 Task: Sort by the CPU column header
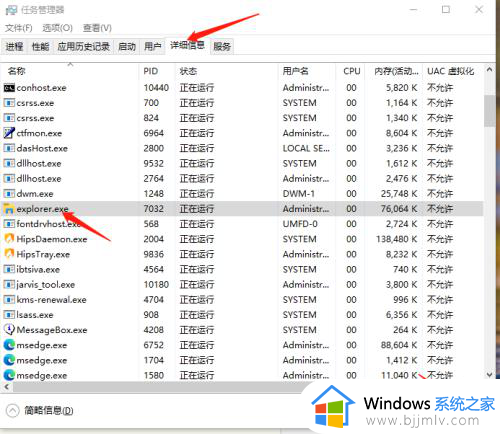[x=352, y=71]
